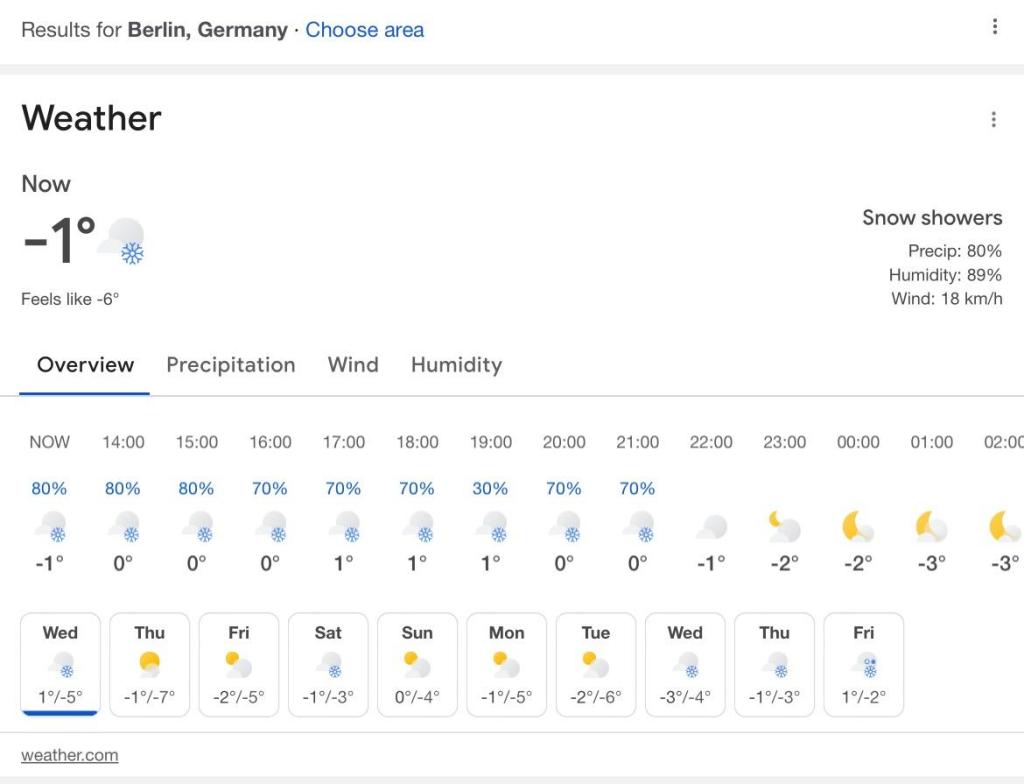Click the 01:00 moon forecast icon
Image resolution: width=1024 pixels, height=784 pixels.
pyautogui.click(x=931, y=527)
